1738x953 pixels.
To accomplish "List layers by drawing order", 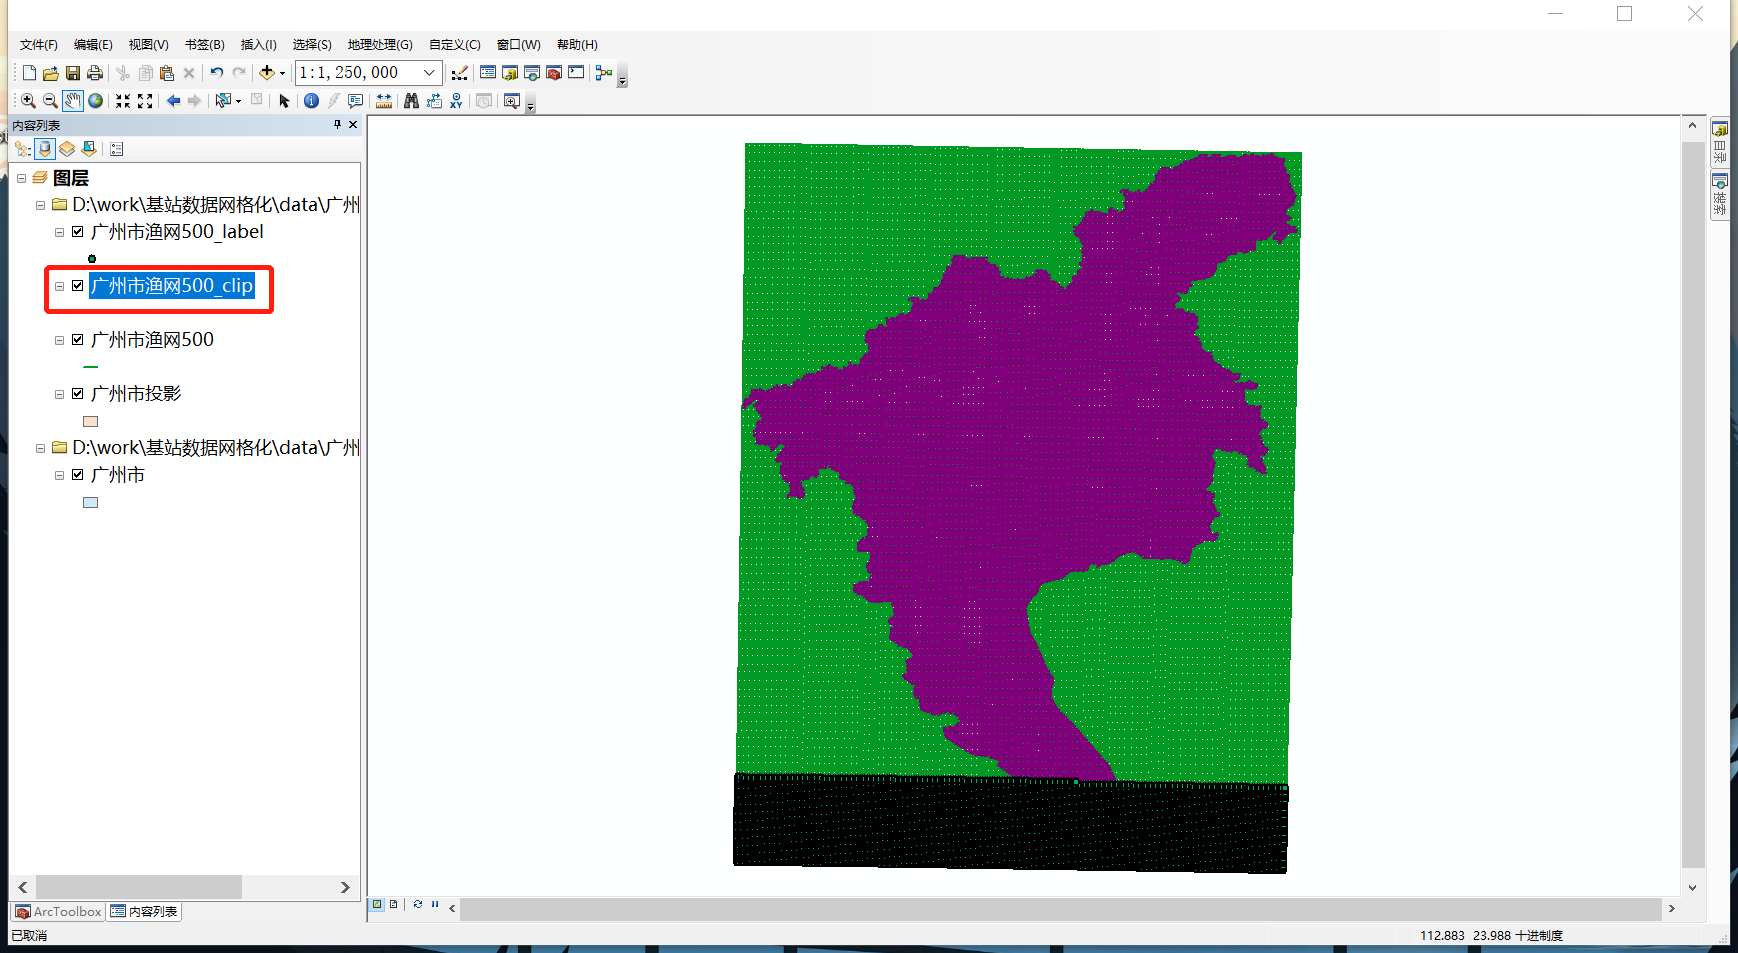I will [23, 149].
